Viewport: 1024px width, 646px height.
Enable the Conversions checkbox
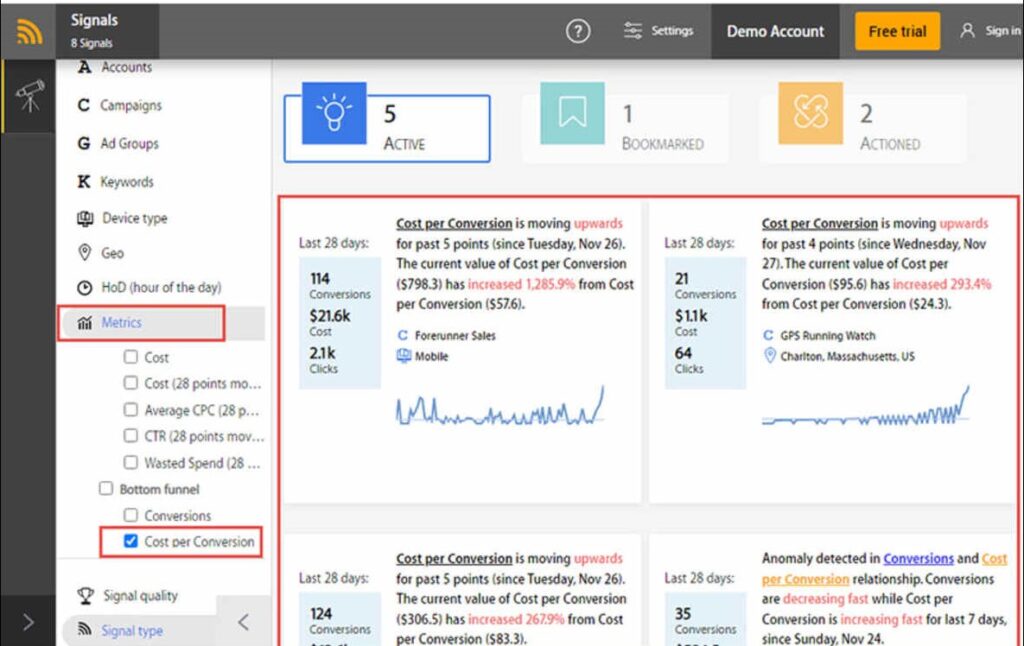pyautogui.click(x=132, y=516)
